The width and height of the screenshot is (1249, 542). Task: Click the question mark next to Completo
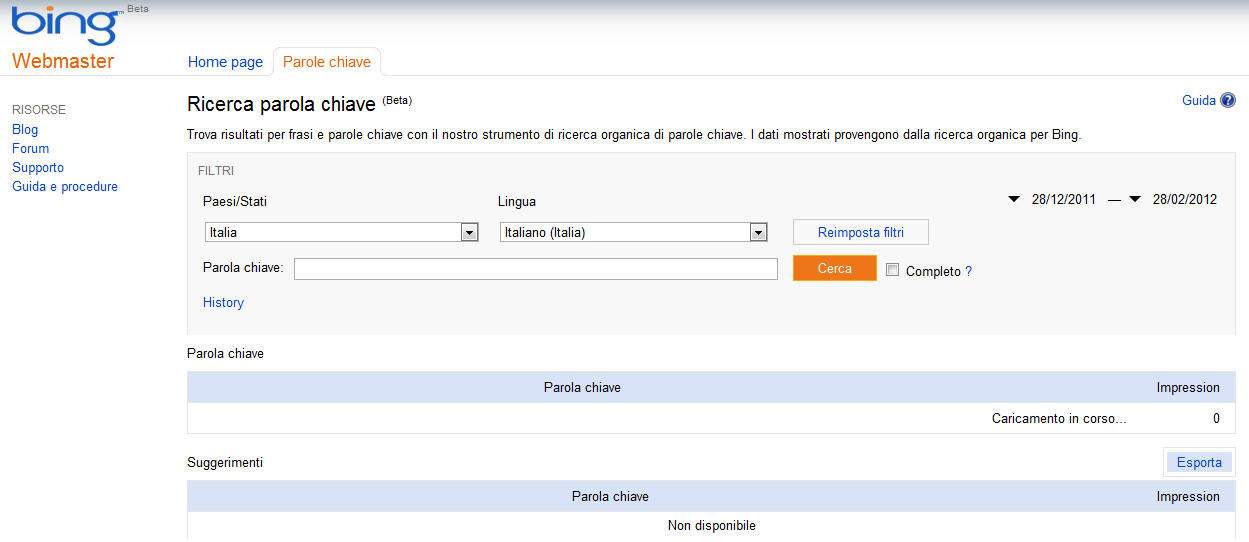(x=968, y=272)
